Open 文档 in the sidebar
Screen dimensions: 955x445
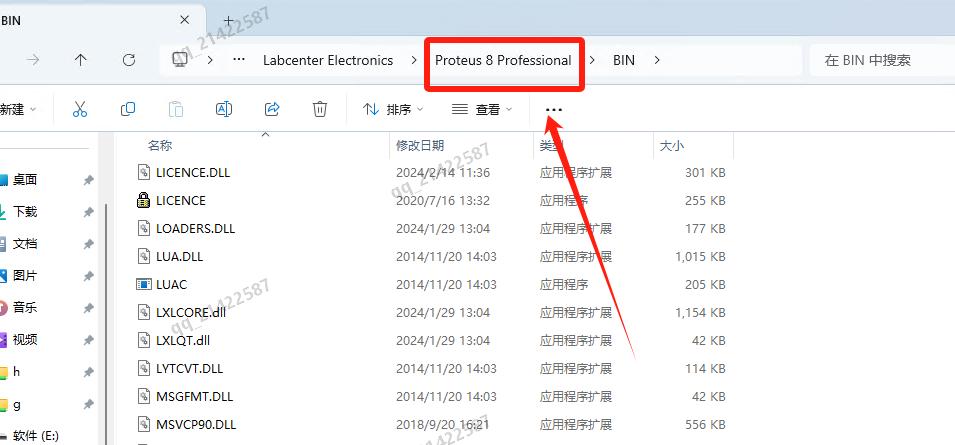pos(25,244)
